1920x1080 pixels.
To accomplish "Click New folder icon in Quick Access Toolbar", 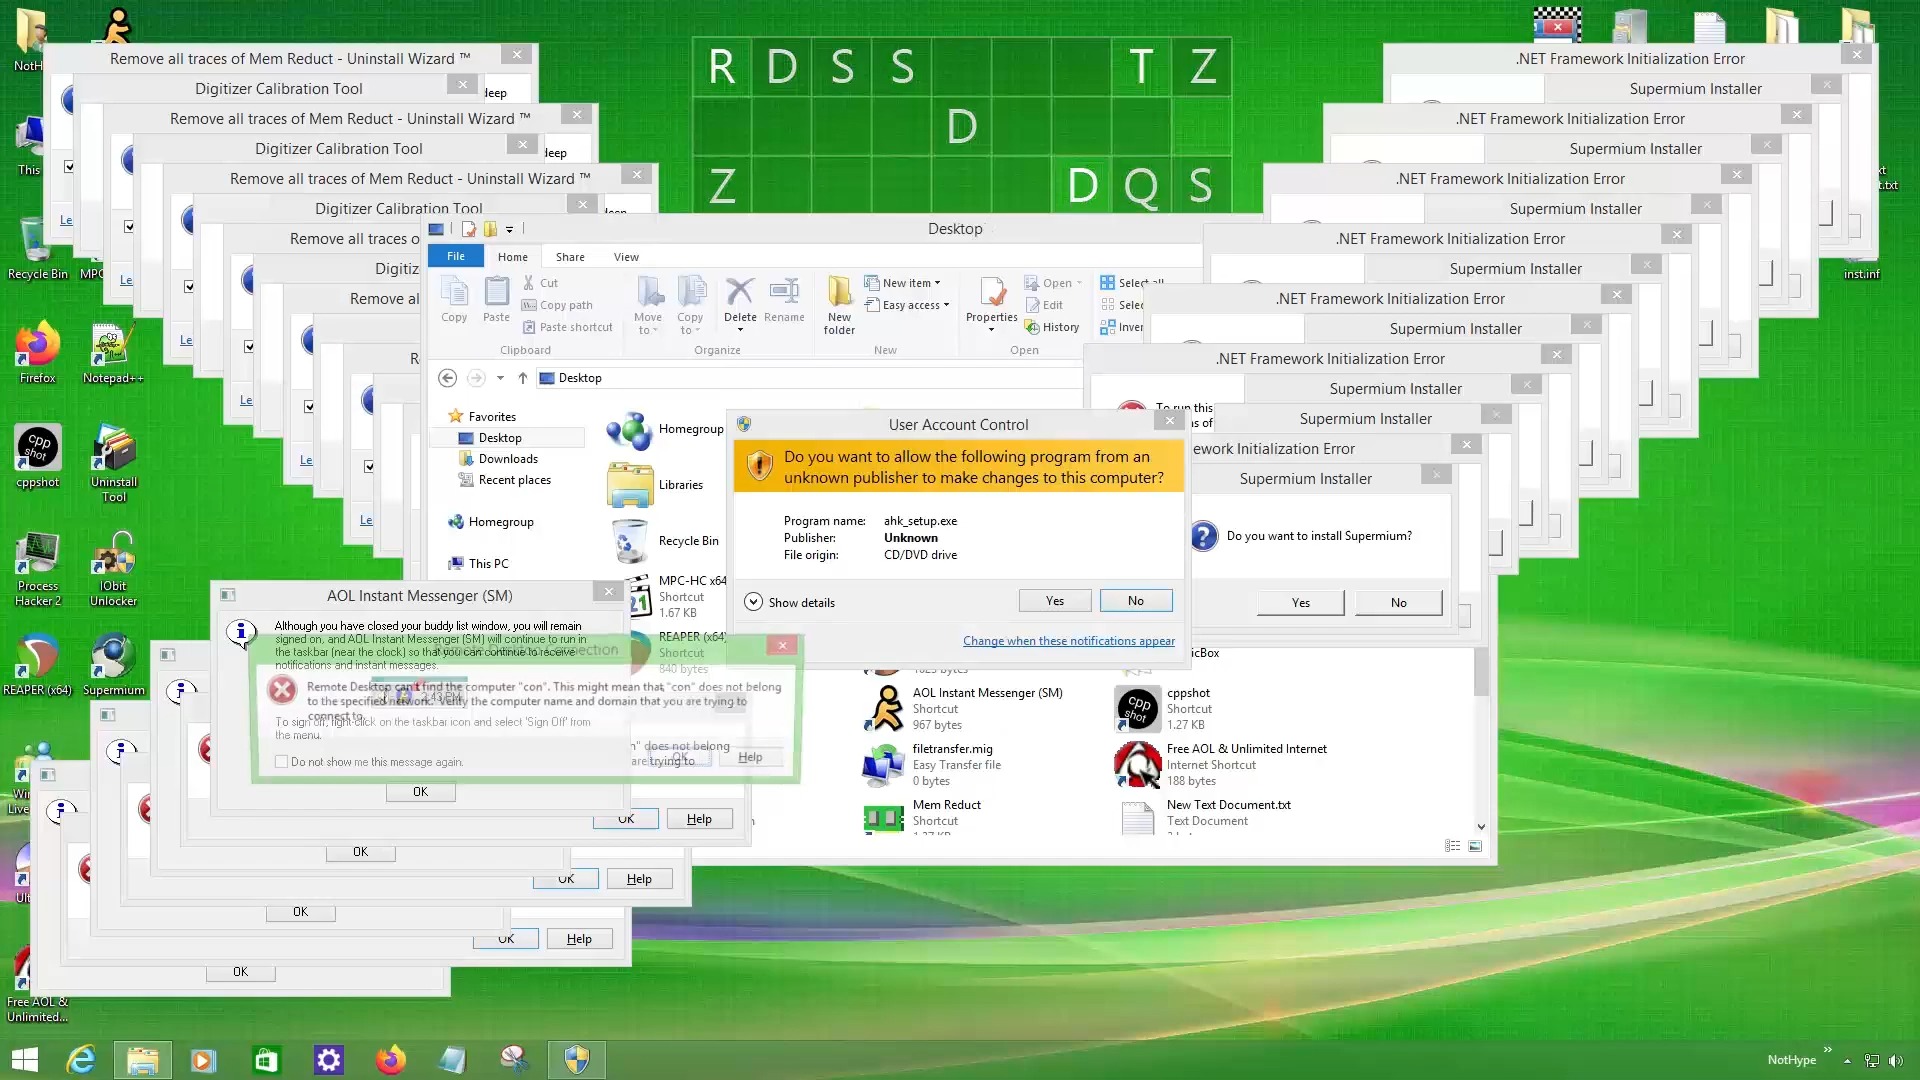I will 490,229.
